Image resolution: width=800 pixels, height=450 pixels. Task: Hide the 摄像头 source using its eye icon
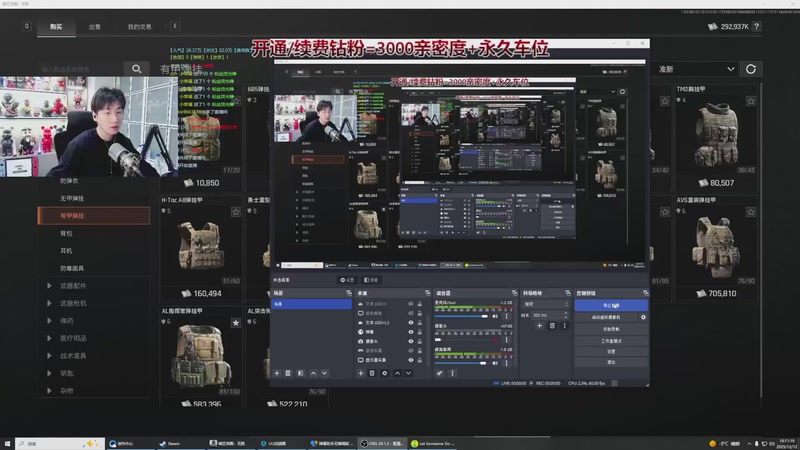coord(411,341)
